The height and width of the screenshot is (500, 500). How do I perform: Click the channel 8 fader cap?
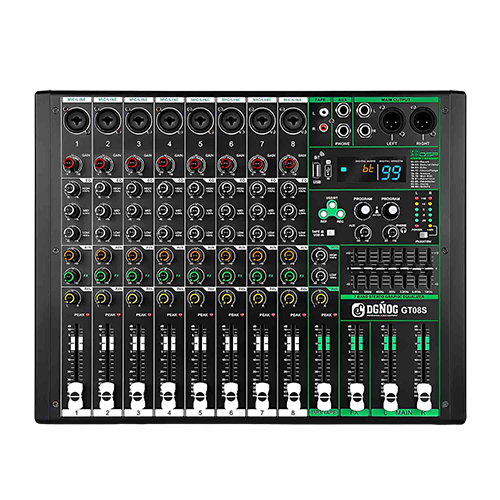point(293,396)
